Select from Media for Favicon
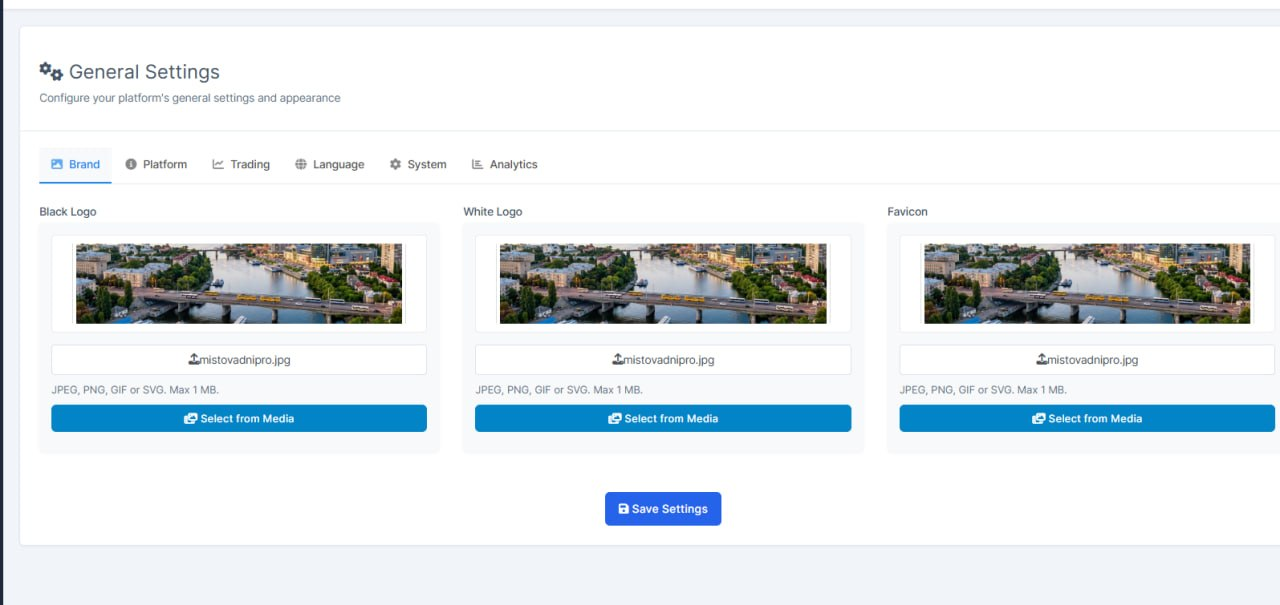The image size is (1280, 605). coord(1087,418)
